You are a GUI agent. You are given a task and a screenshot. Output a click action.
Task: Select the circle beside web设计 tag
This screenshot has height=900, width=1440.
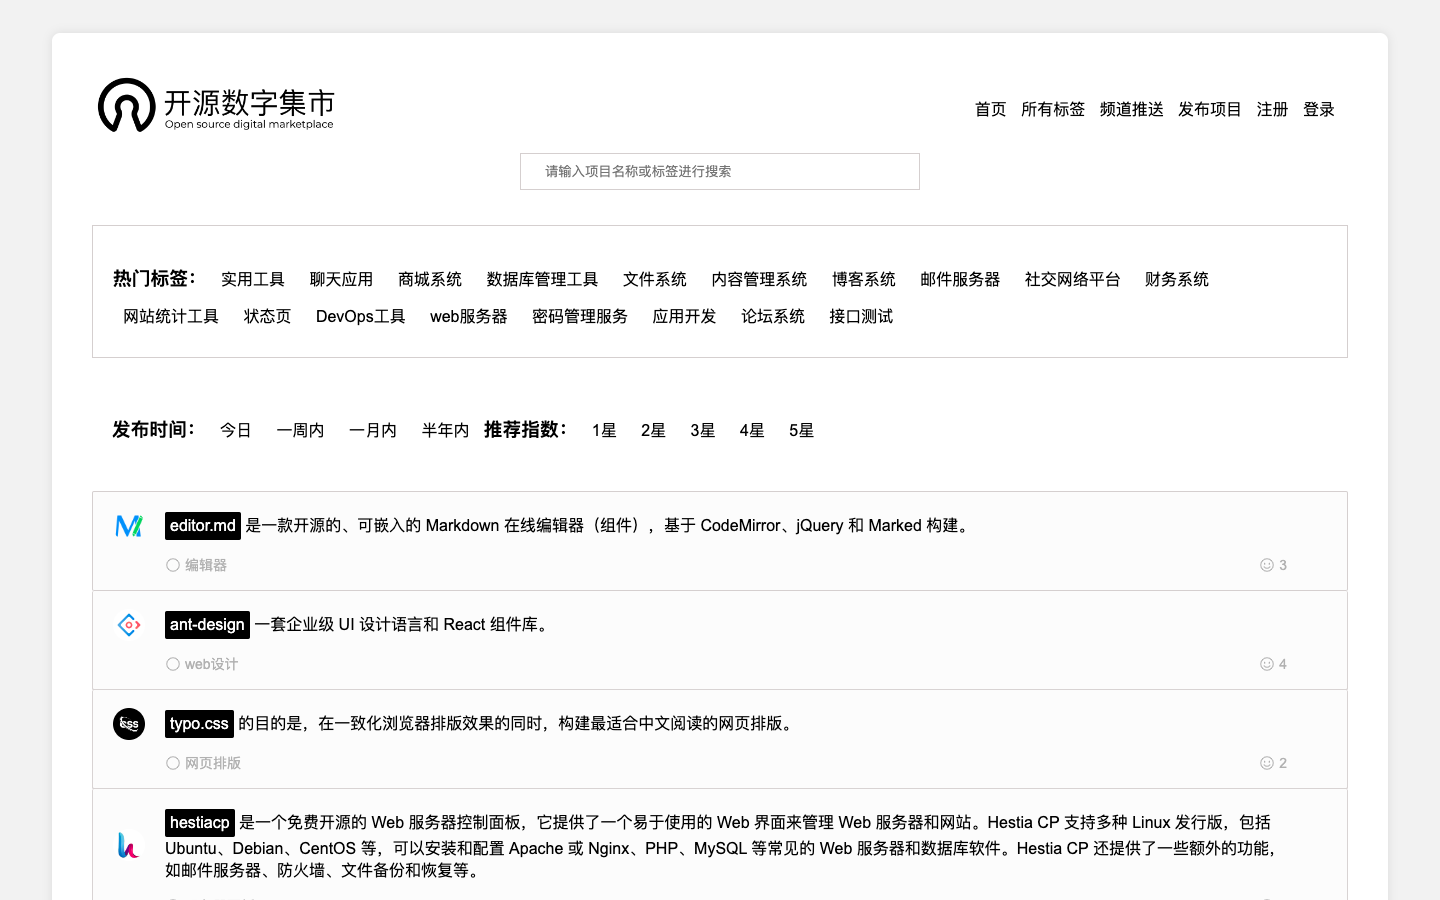(172, 663)
